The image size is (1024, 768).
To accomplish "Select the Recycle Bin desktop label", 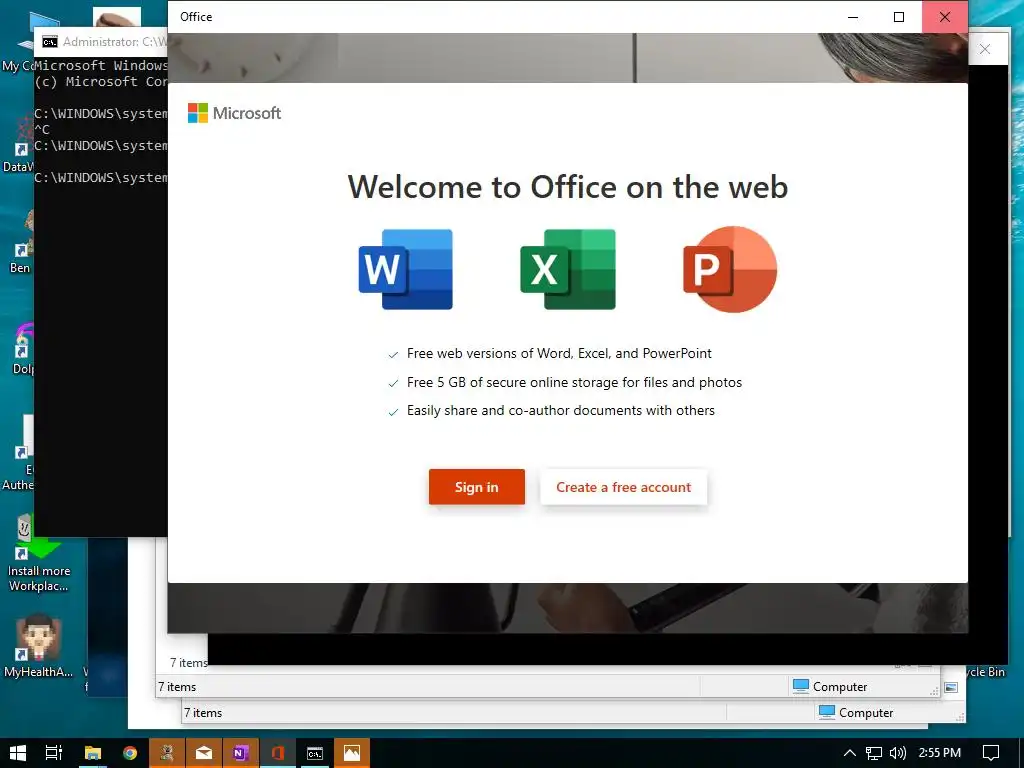I will tap(986, 671).
